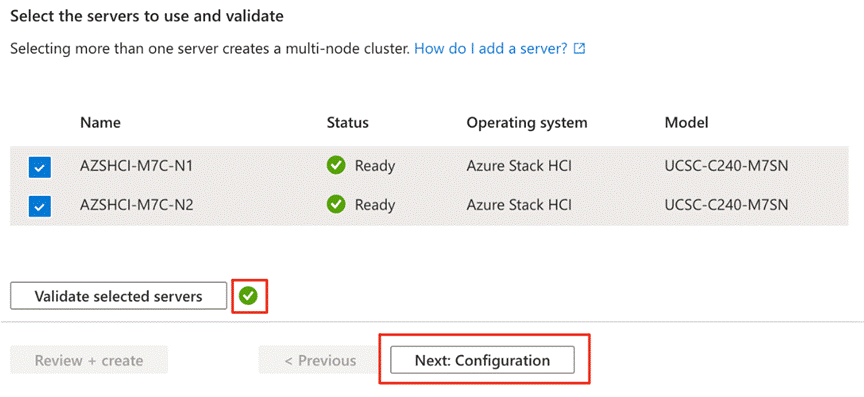Select the AZSHCI-M7C-N1 server name

click(137, 165)
